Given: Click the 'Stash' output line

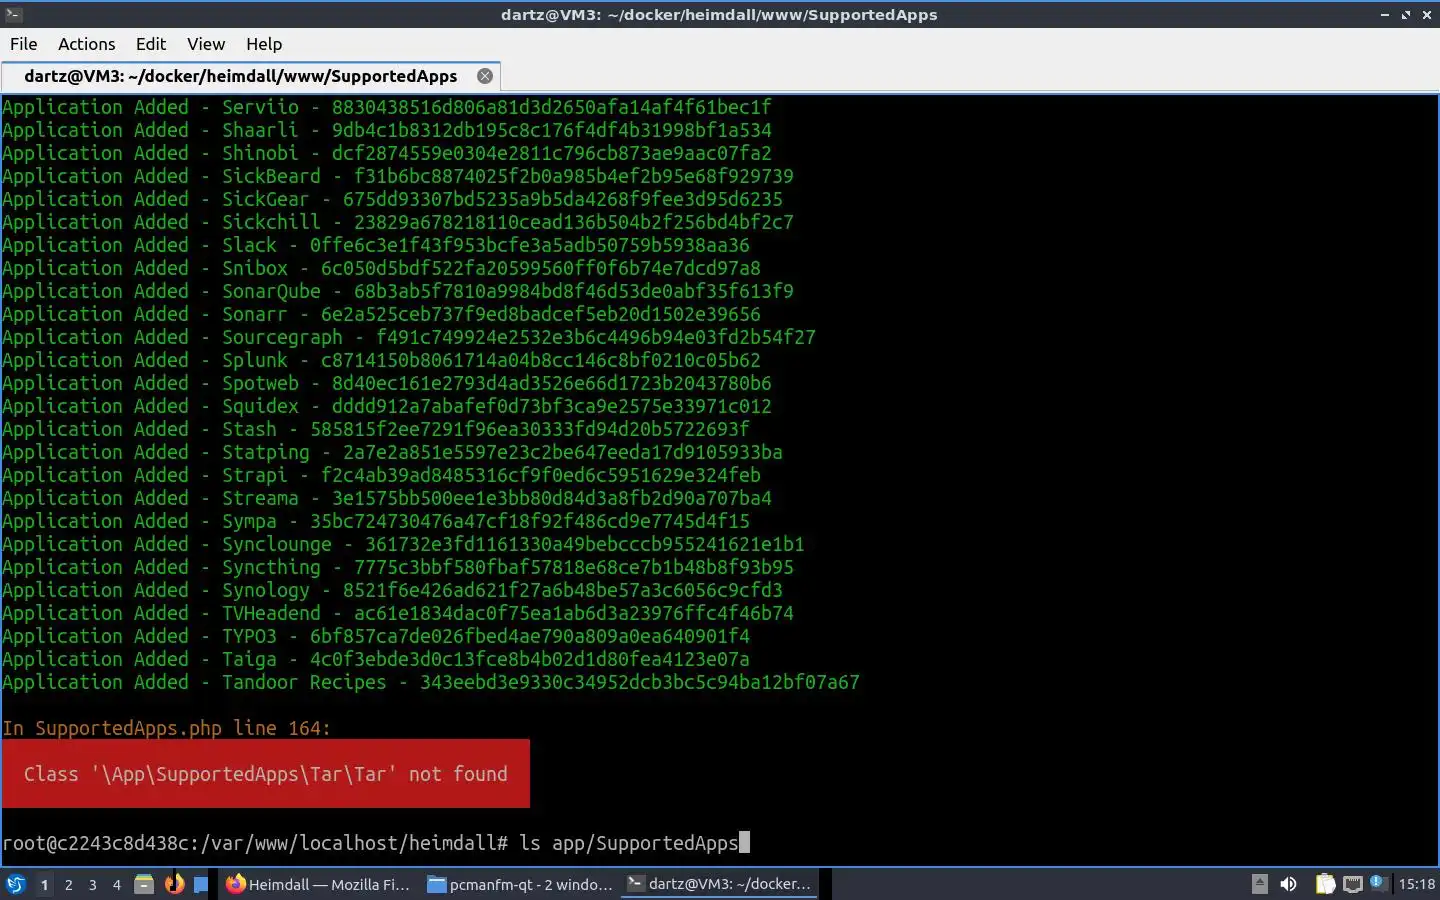Looking at the screenshot, I should pos(376,429).
